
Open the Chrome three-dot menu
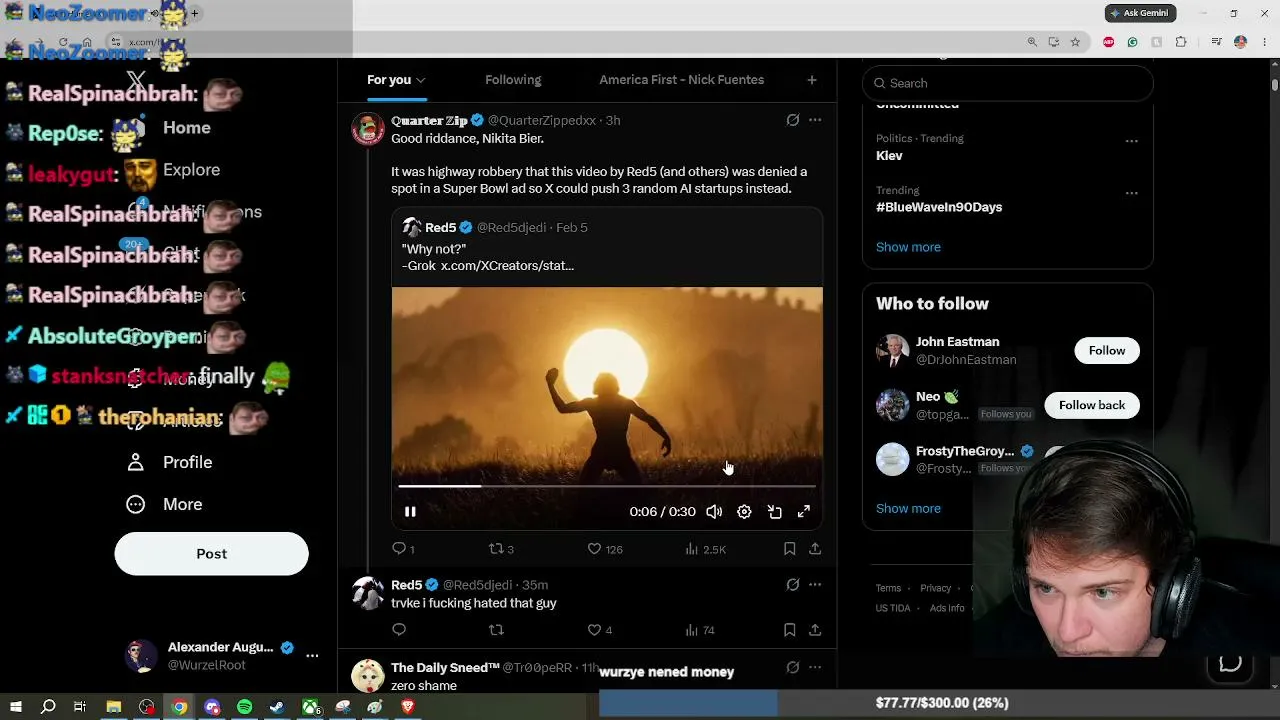pyautogui.click(x=1263, y=42)
